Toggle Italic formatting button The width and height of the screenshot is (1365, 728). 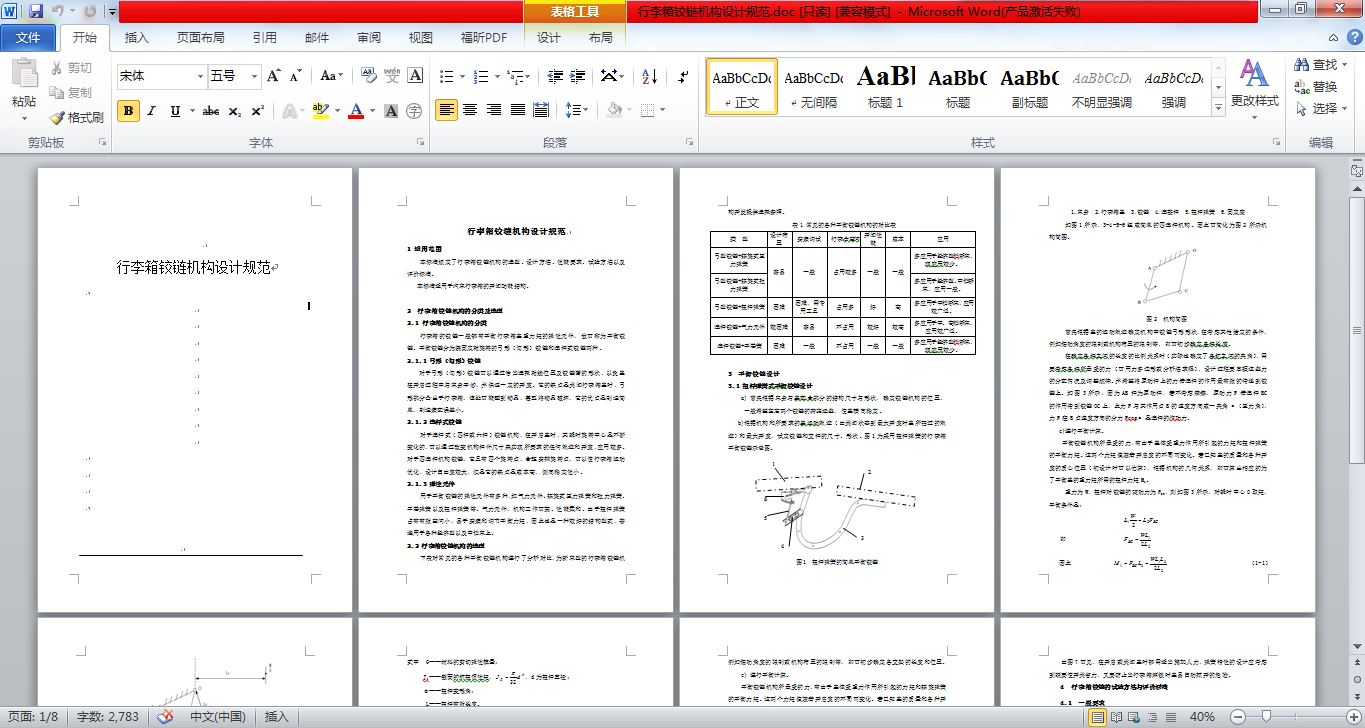pyautogui.click(x=152, y=111)
